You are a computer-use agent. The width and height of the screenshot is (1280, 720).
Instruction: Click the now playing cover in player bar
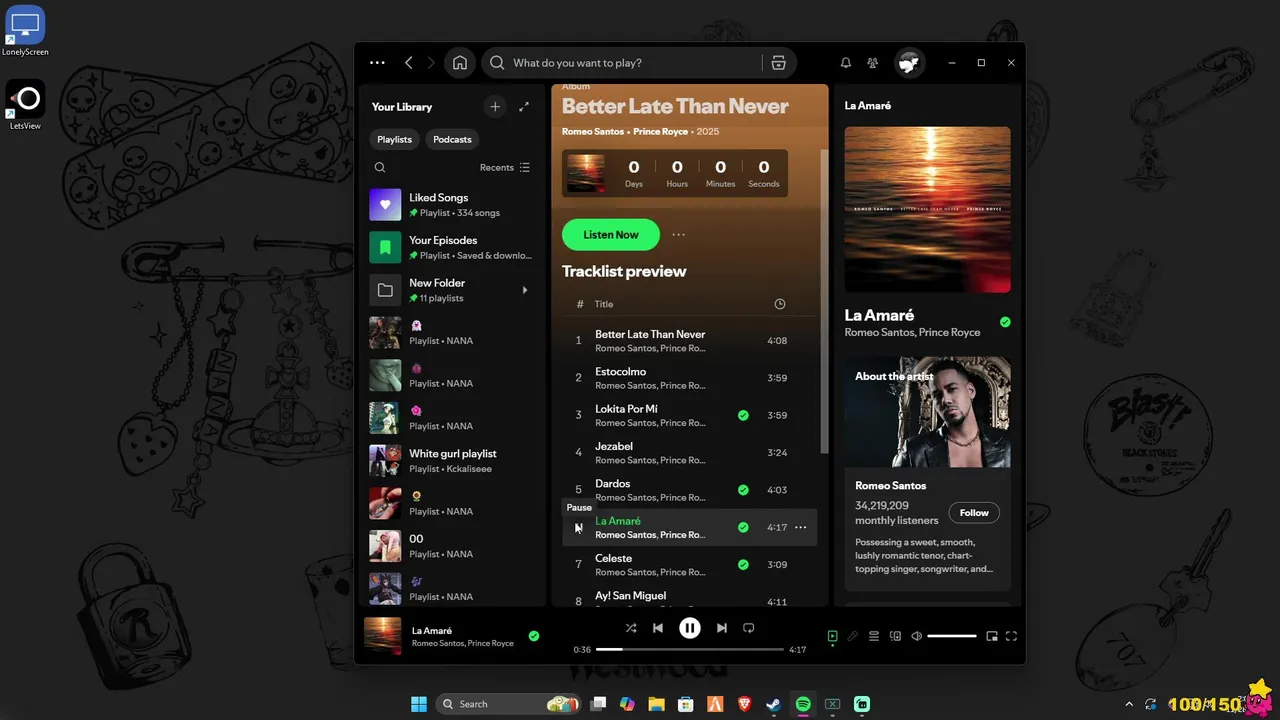tap(382, 636)
